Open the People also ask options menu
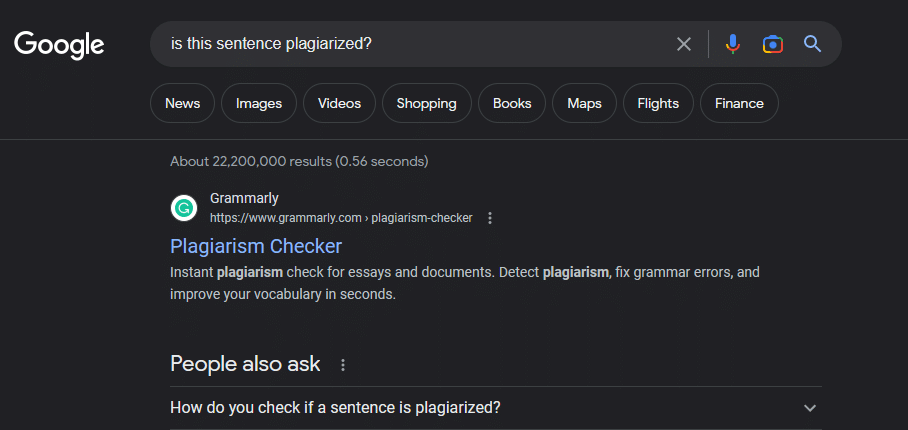 click(343, 365)
